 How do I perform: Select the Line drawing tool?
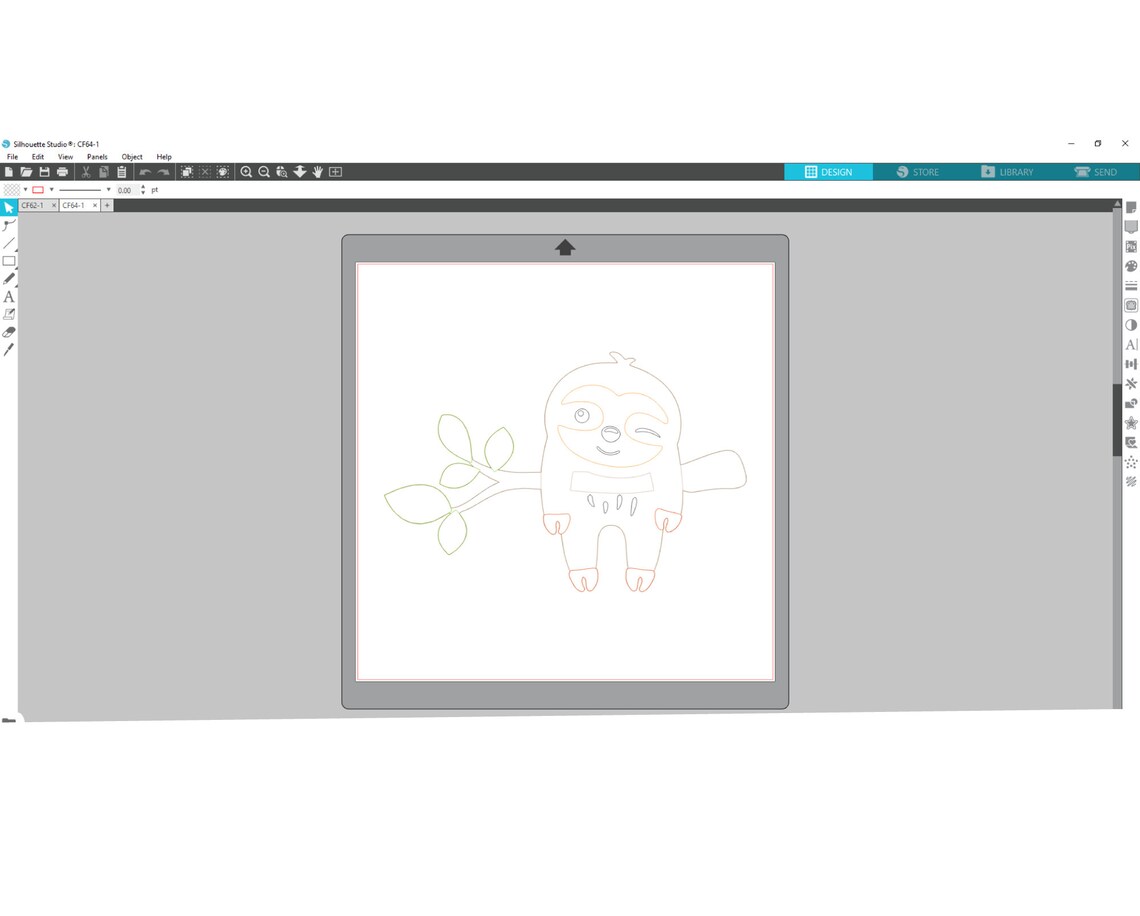pos(9,244)
